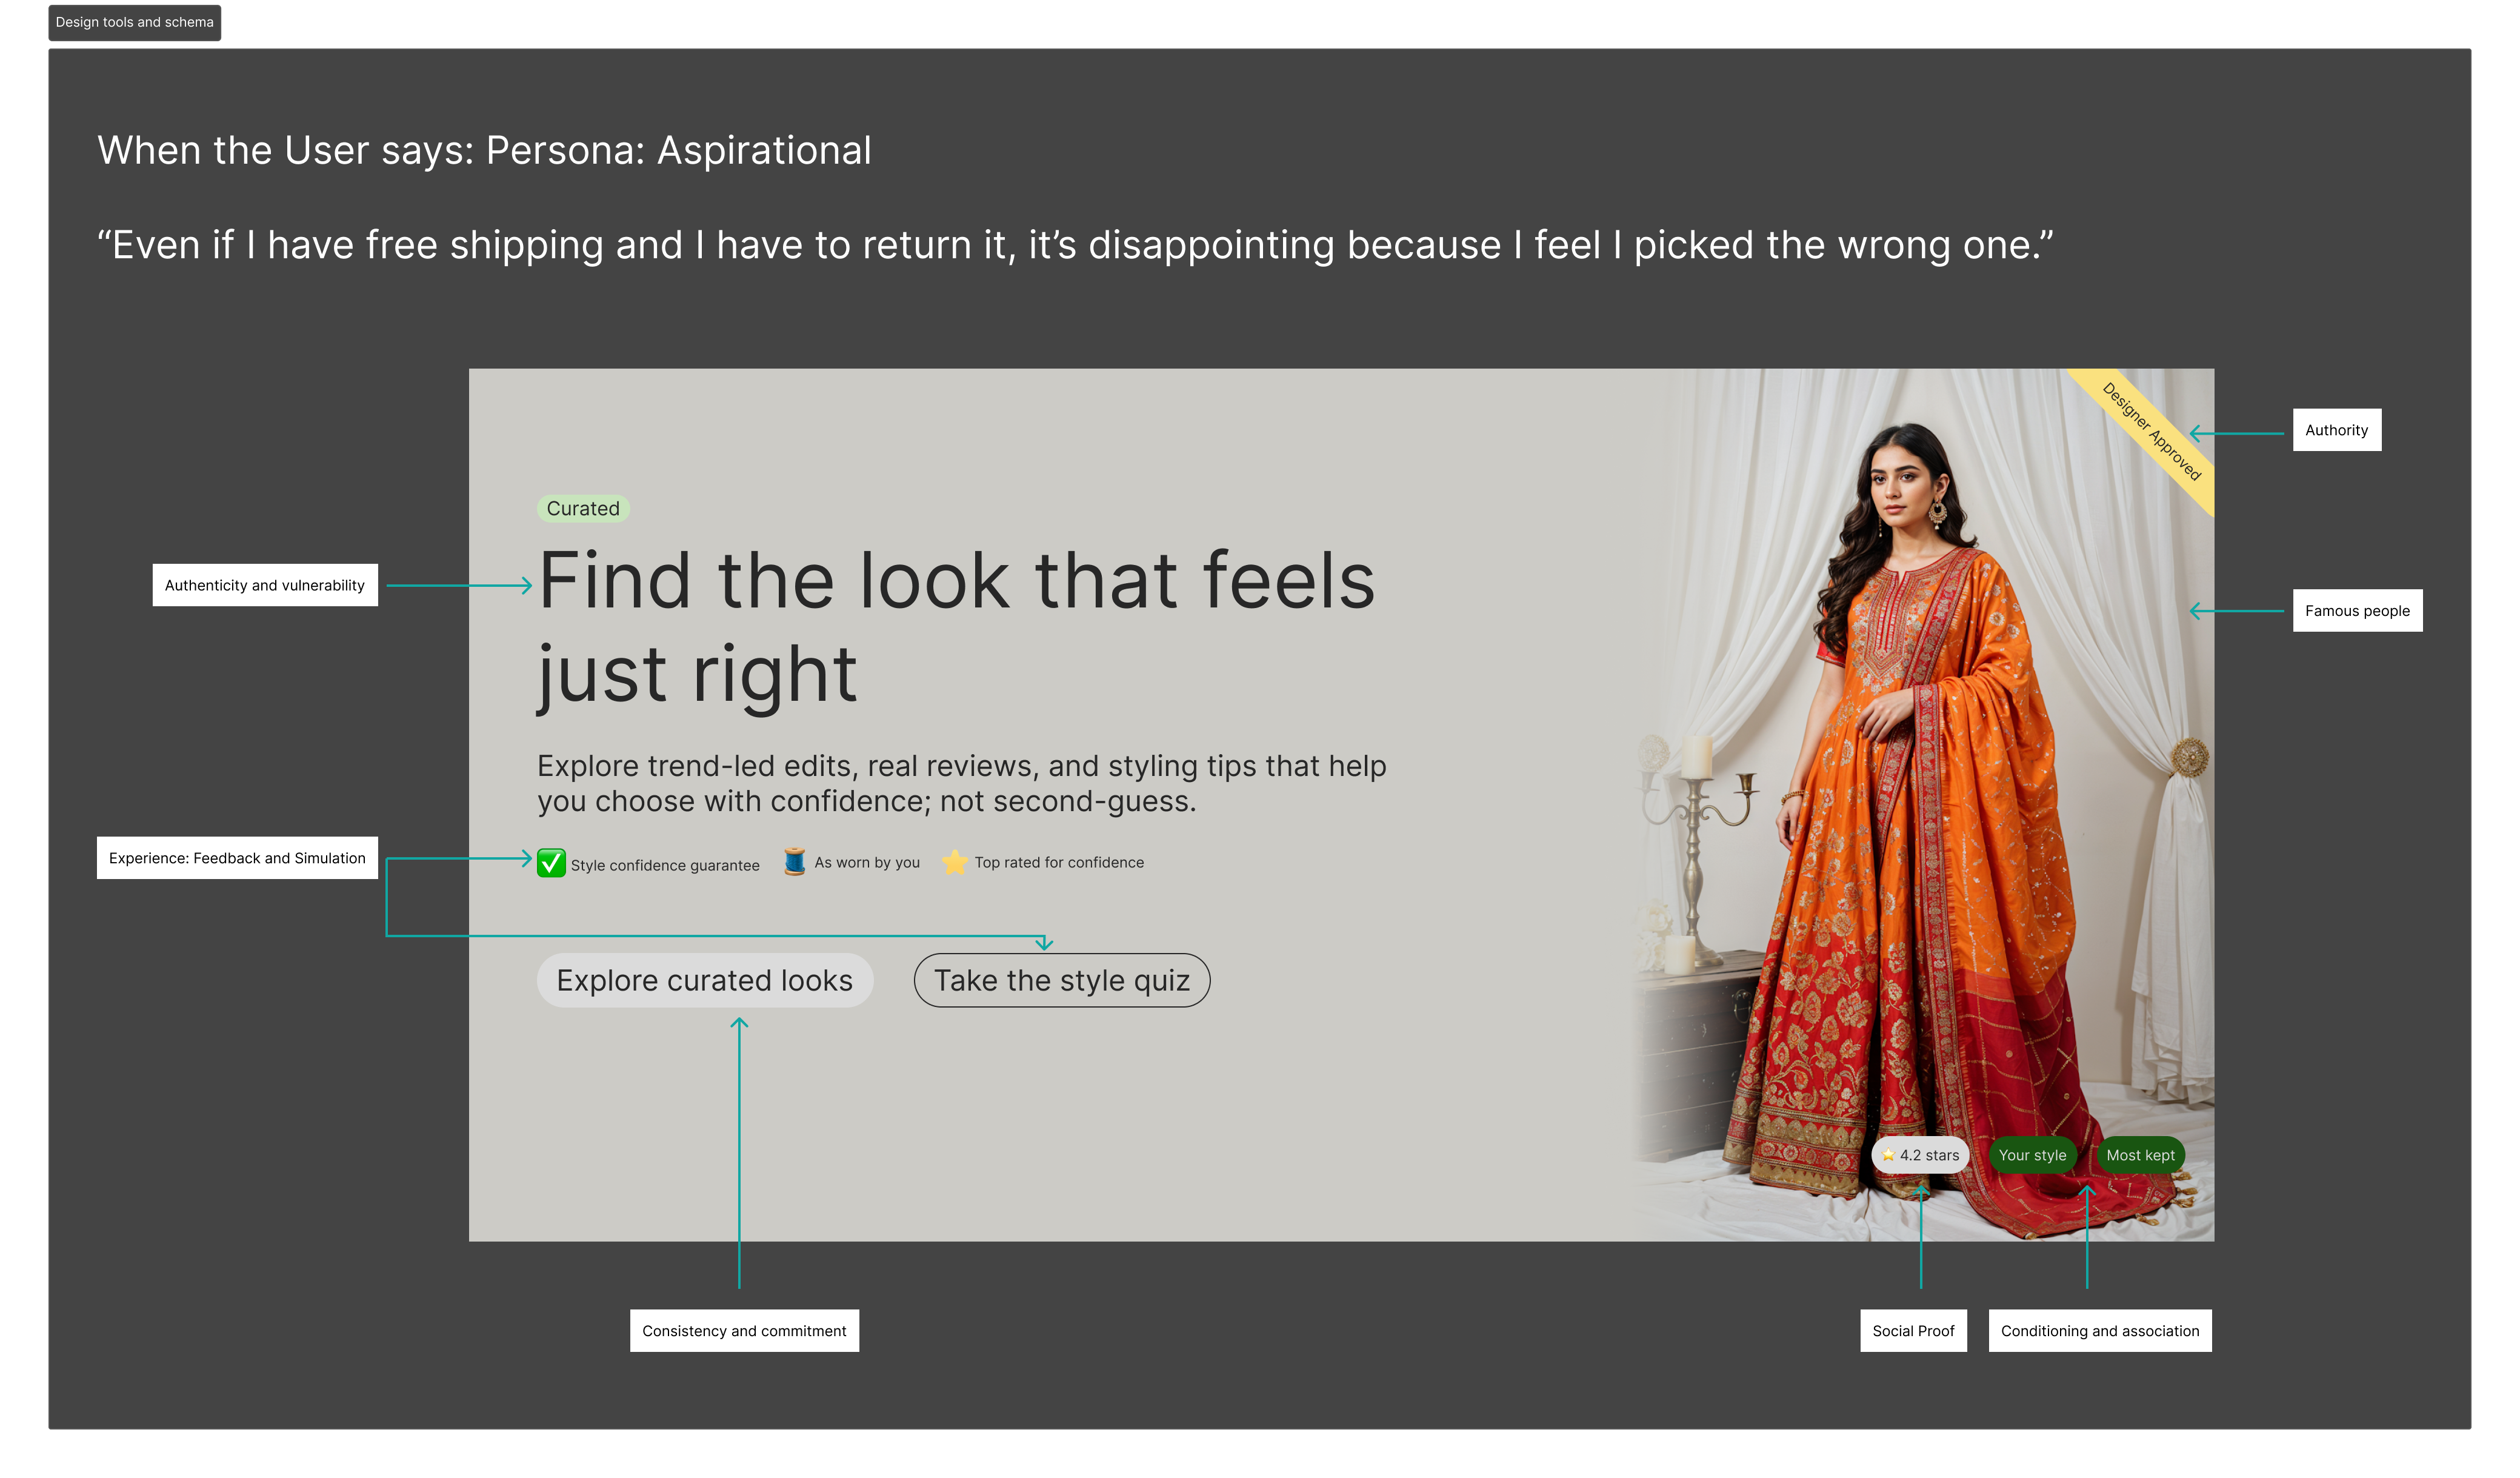Click the gold star confidence icon
This screenshot has height=1478, width=2520.
click(x=954, y=862)
